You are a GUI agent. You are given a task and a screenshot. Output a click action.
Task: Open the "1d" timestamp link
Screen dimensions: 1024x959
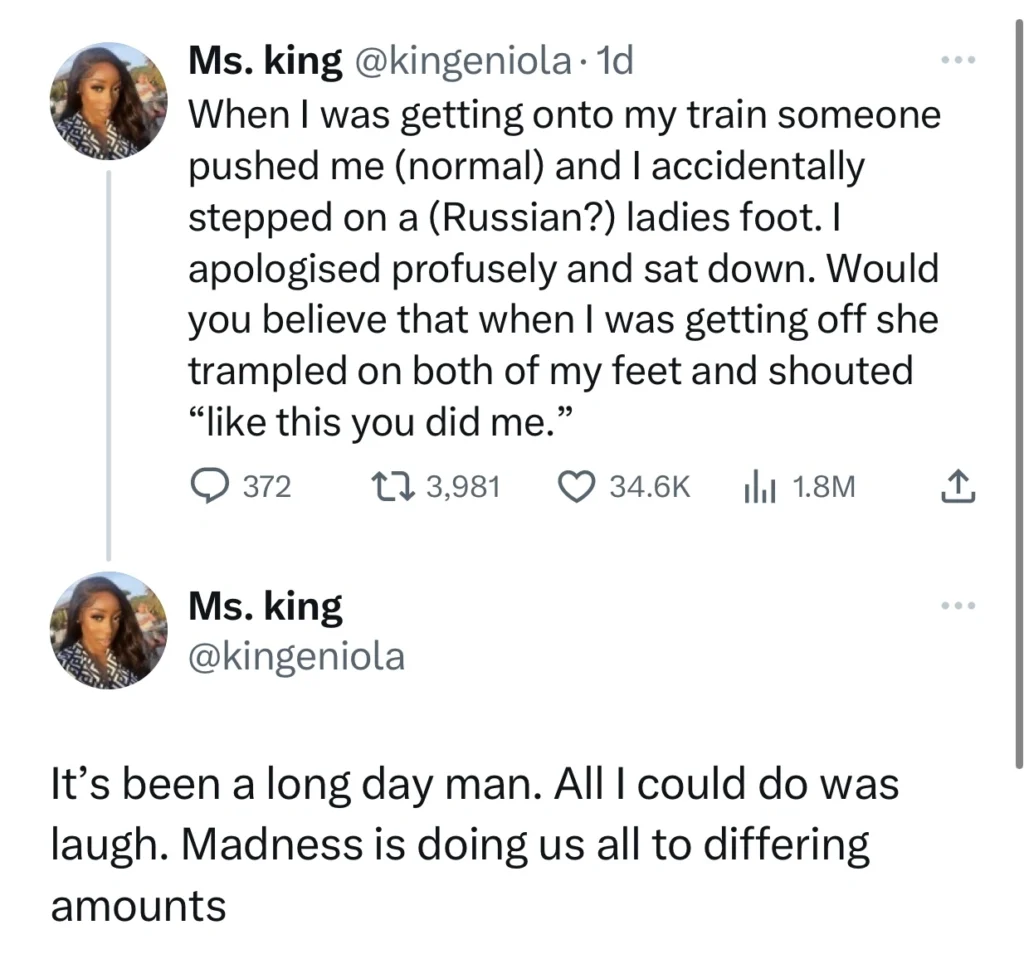point(613,62)
